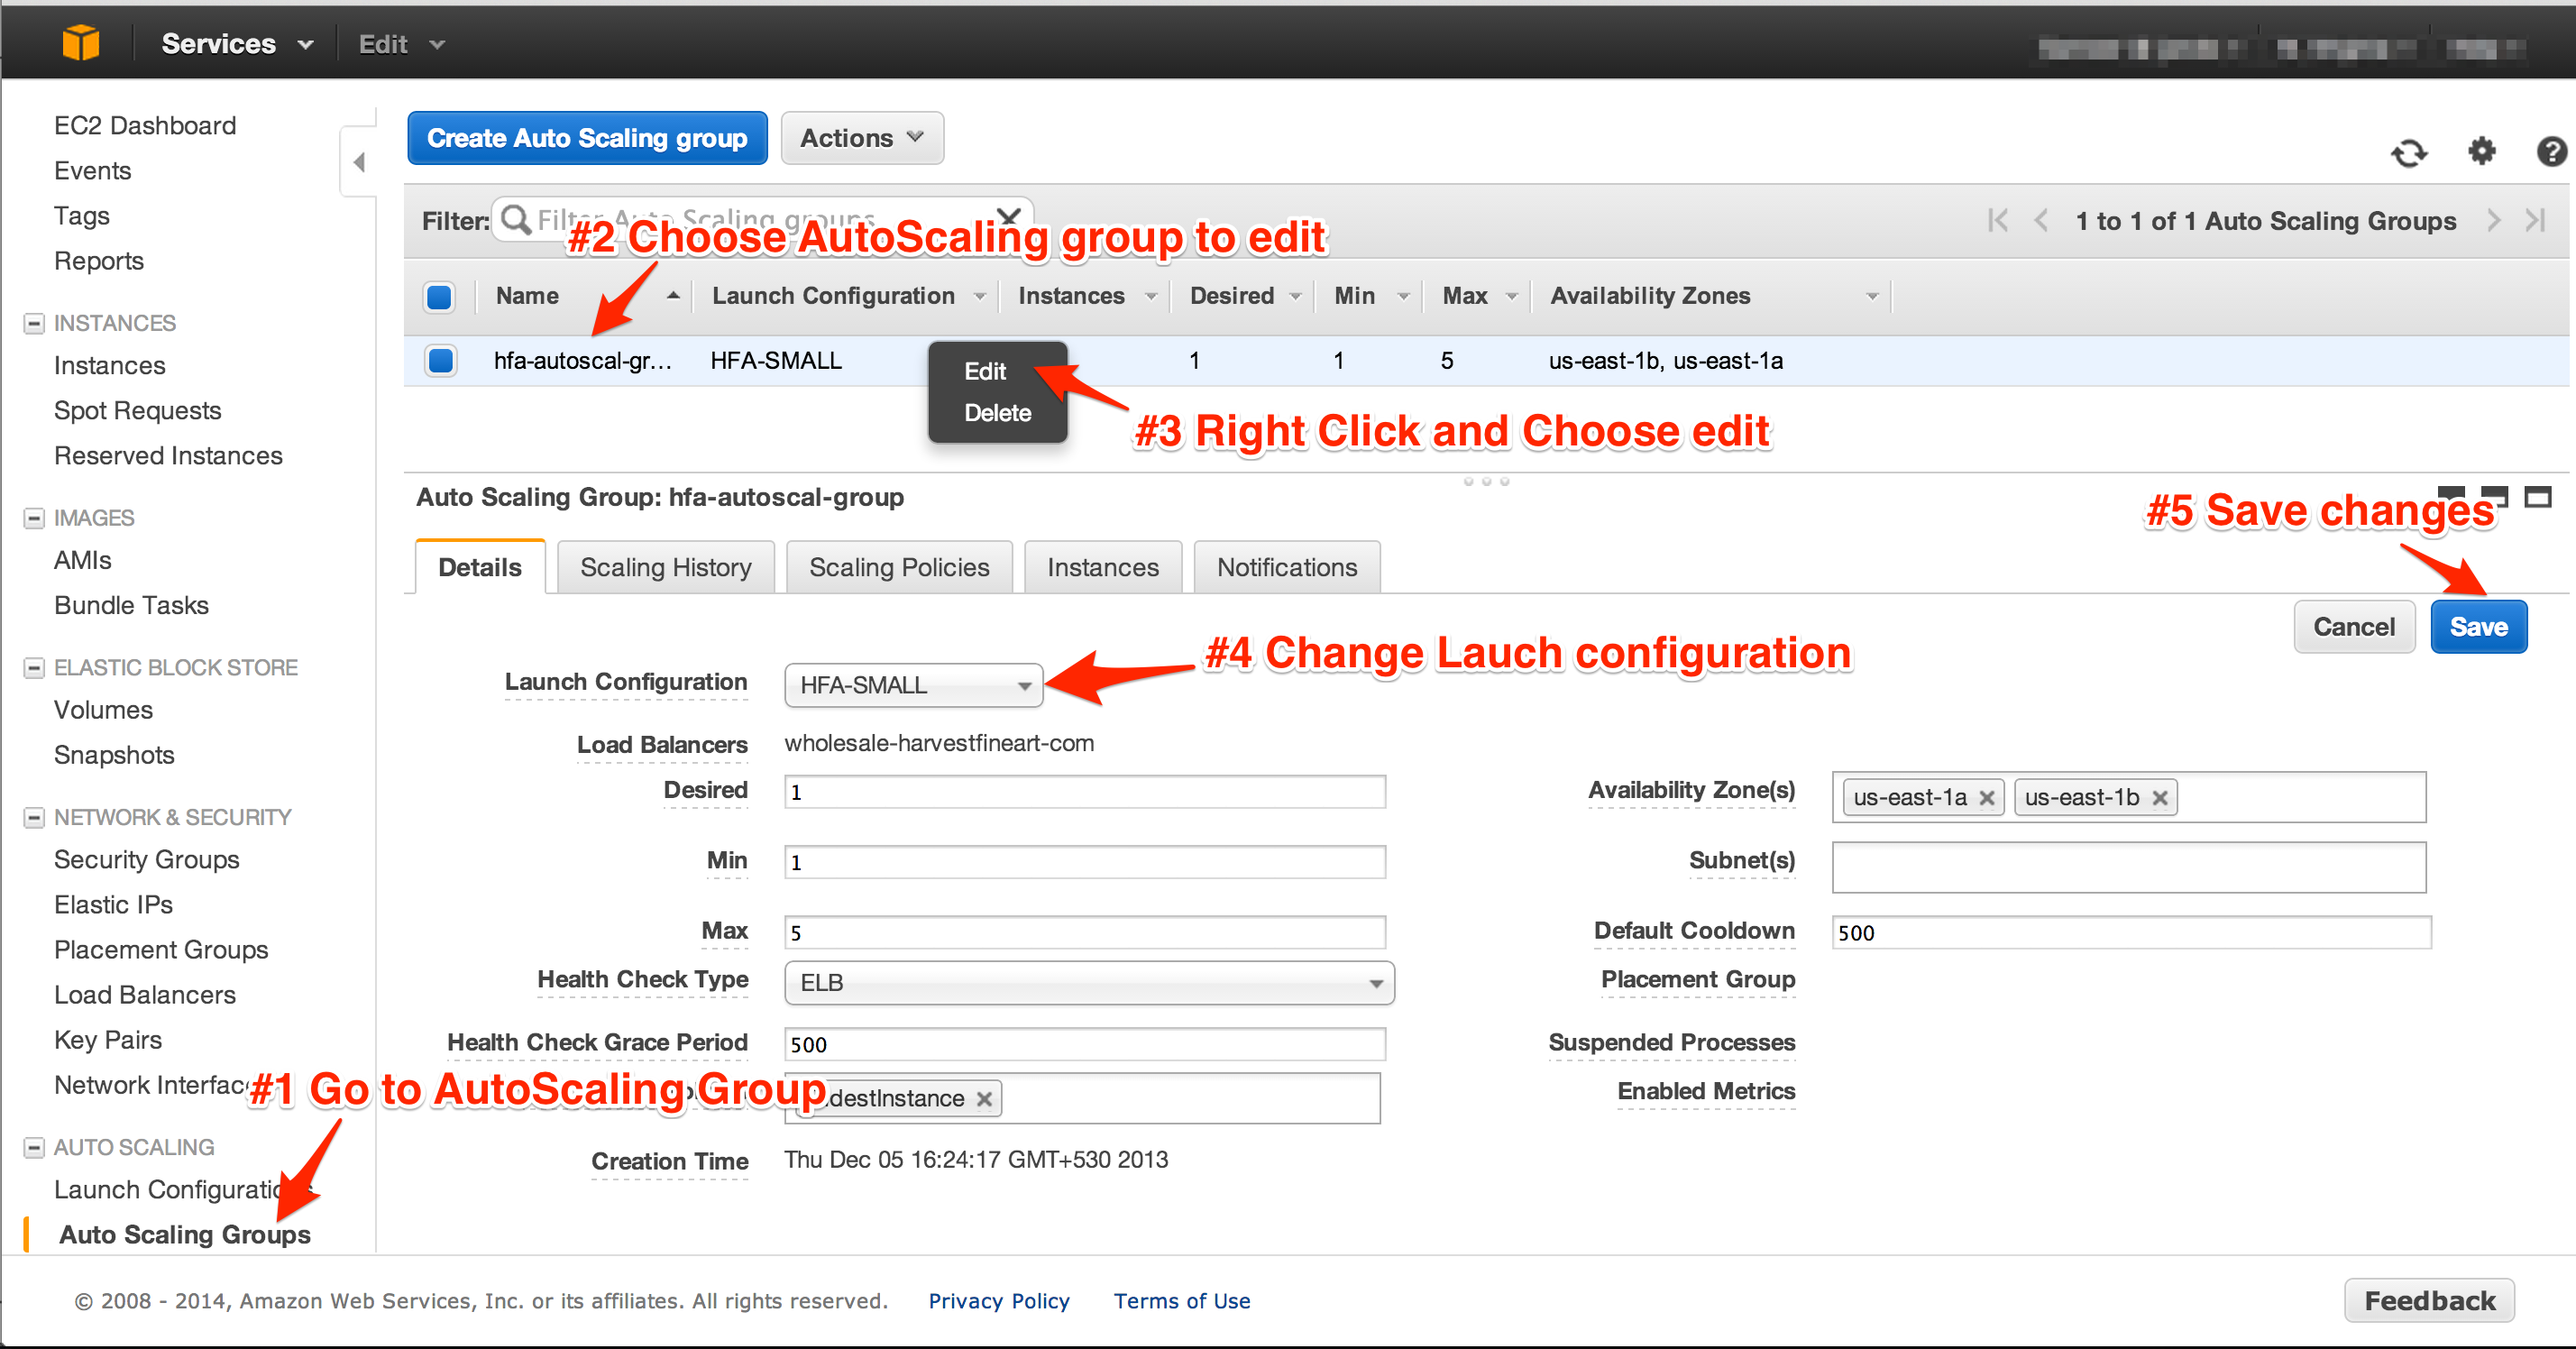
Task: Open Availability Zones column dropdown arrow
Action: coord(1872,296)
